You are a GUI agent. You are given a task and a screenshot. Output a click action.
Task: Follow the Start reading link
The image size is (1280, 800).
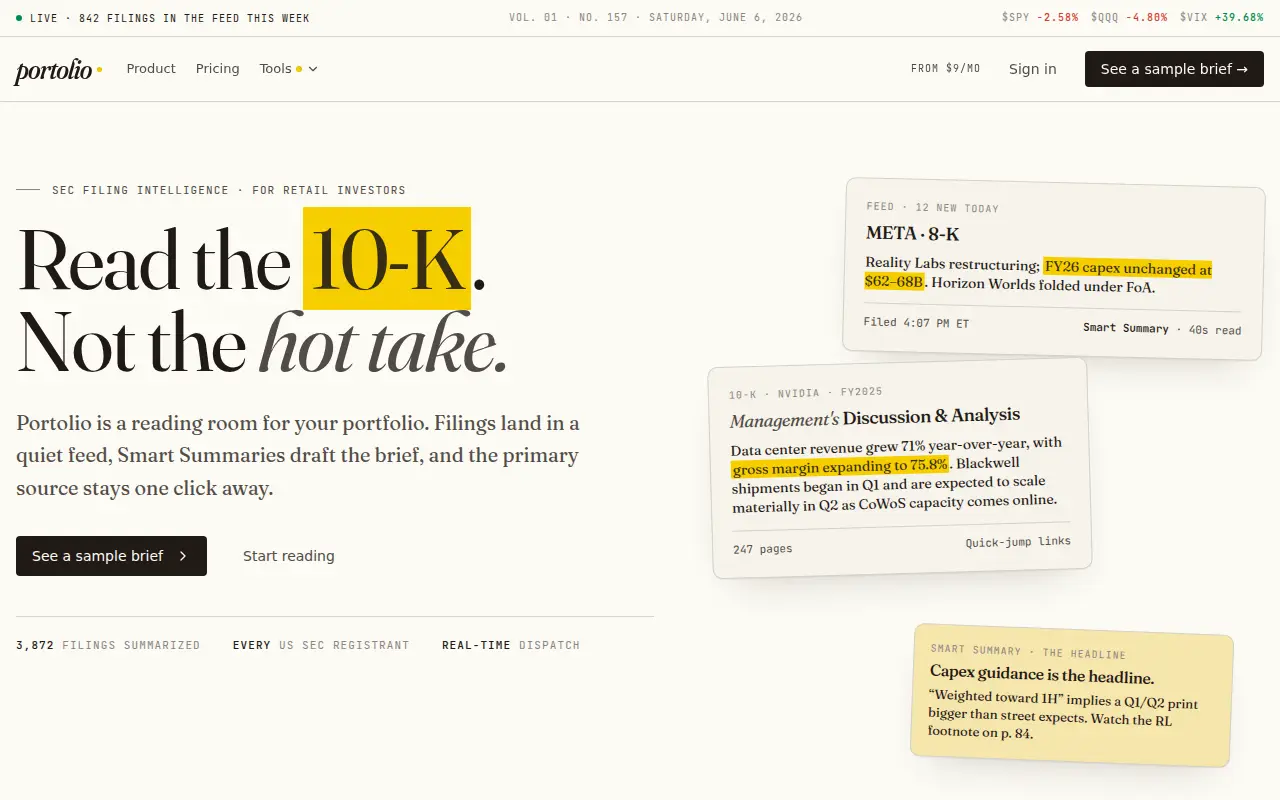pos(289,556)
